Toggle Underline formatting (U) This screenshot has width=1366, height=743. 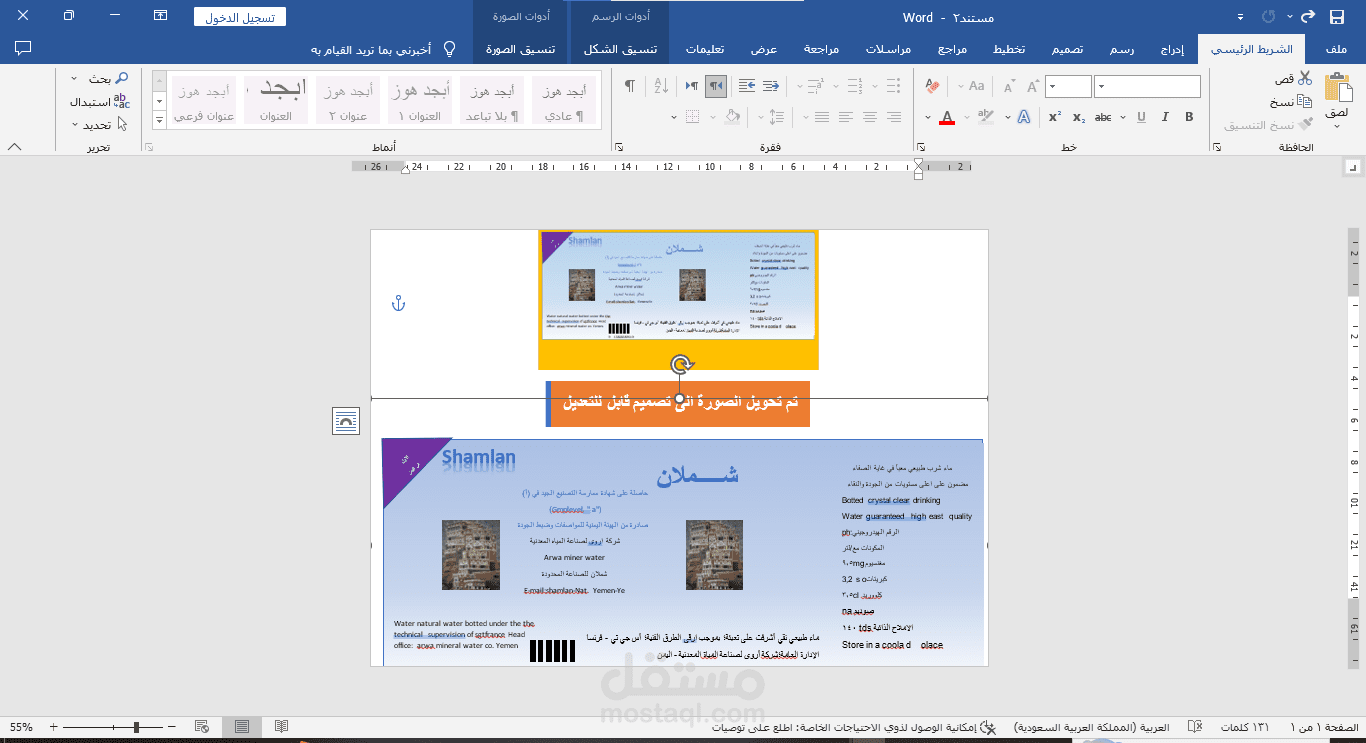(x=1141, y=116)
